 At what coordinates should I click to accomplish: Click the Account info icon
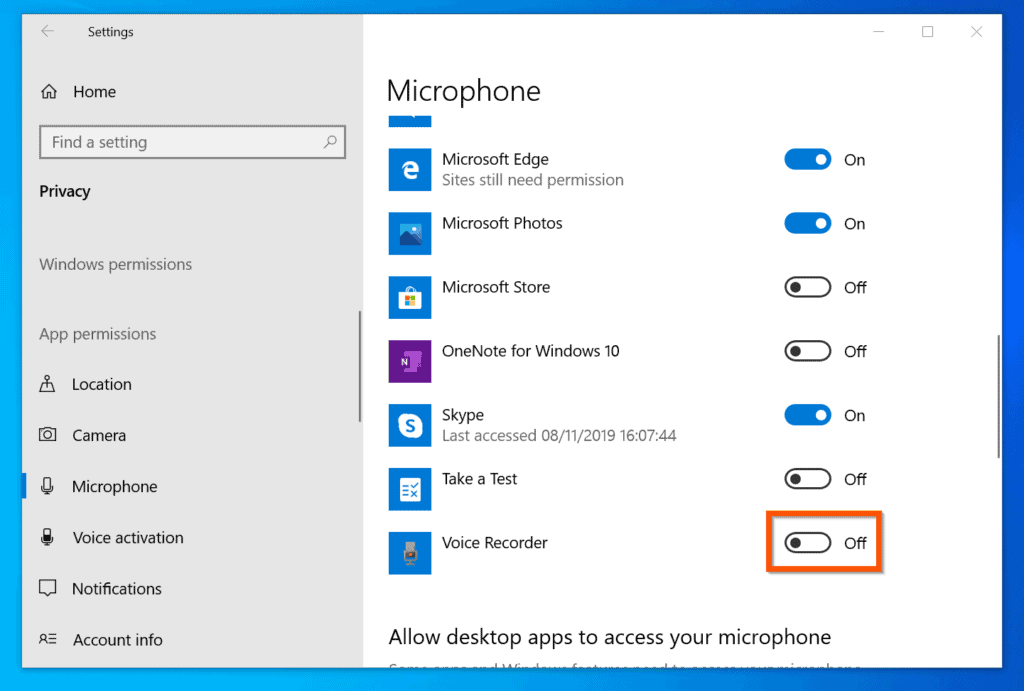coord(48,639)
